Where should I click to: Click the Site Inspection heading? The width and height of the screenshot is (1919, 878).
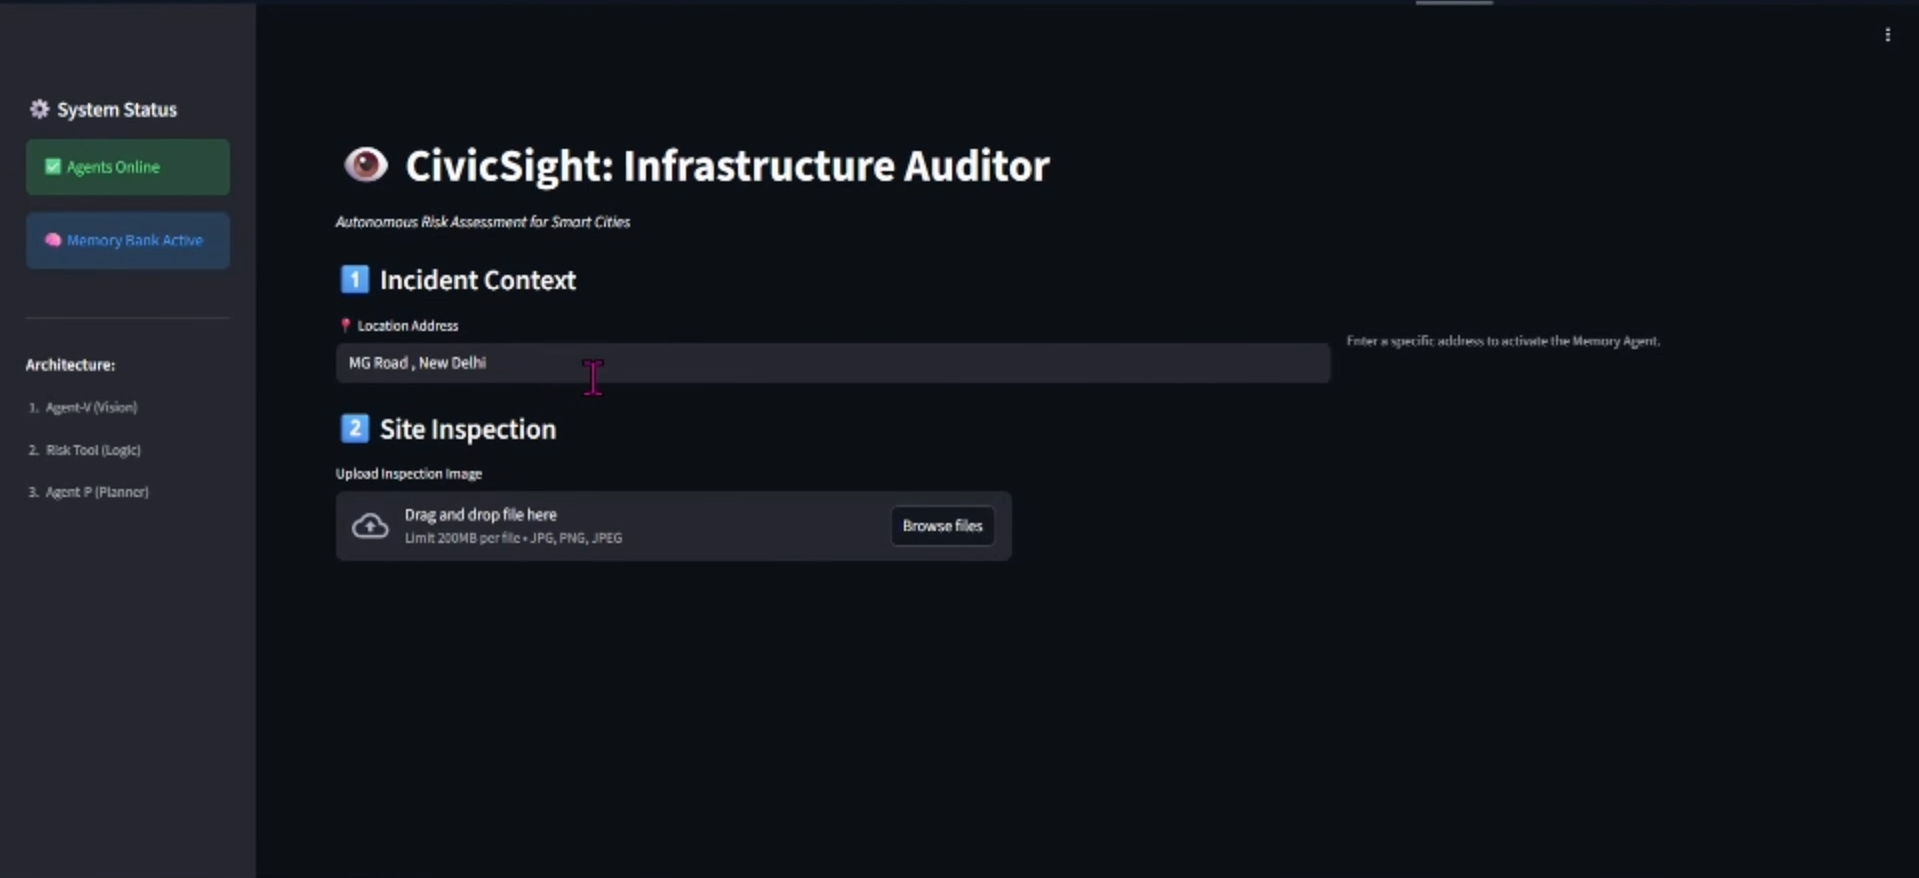tap(468, 429)
